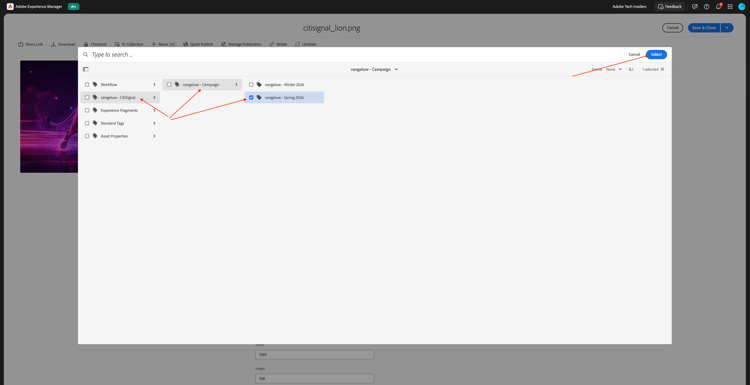Click the Save & Close button
Image resolution: width=750 pixels, height=385 pixels.
[704, 28]
